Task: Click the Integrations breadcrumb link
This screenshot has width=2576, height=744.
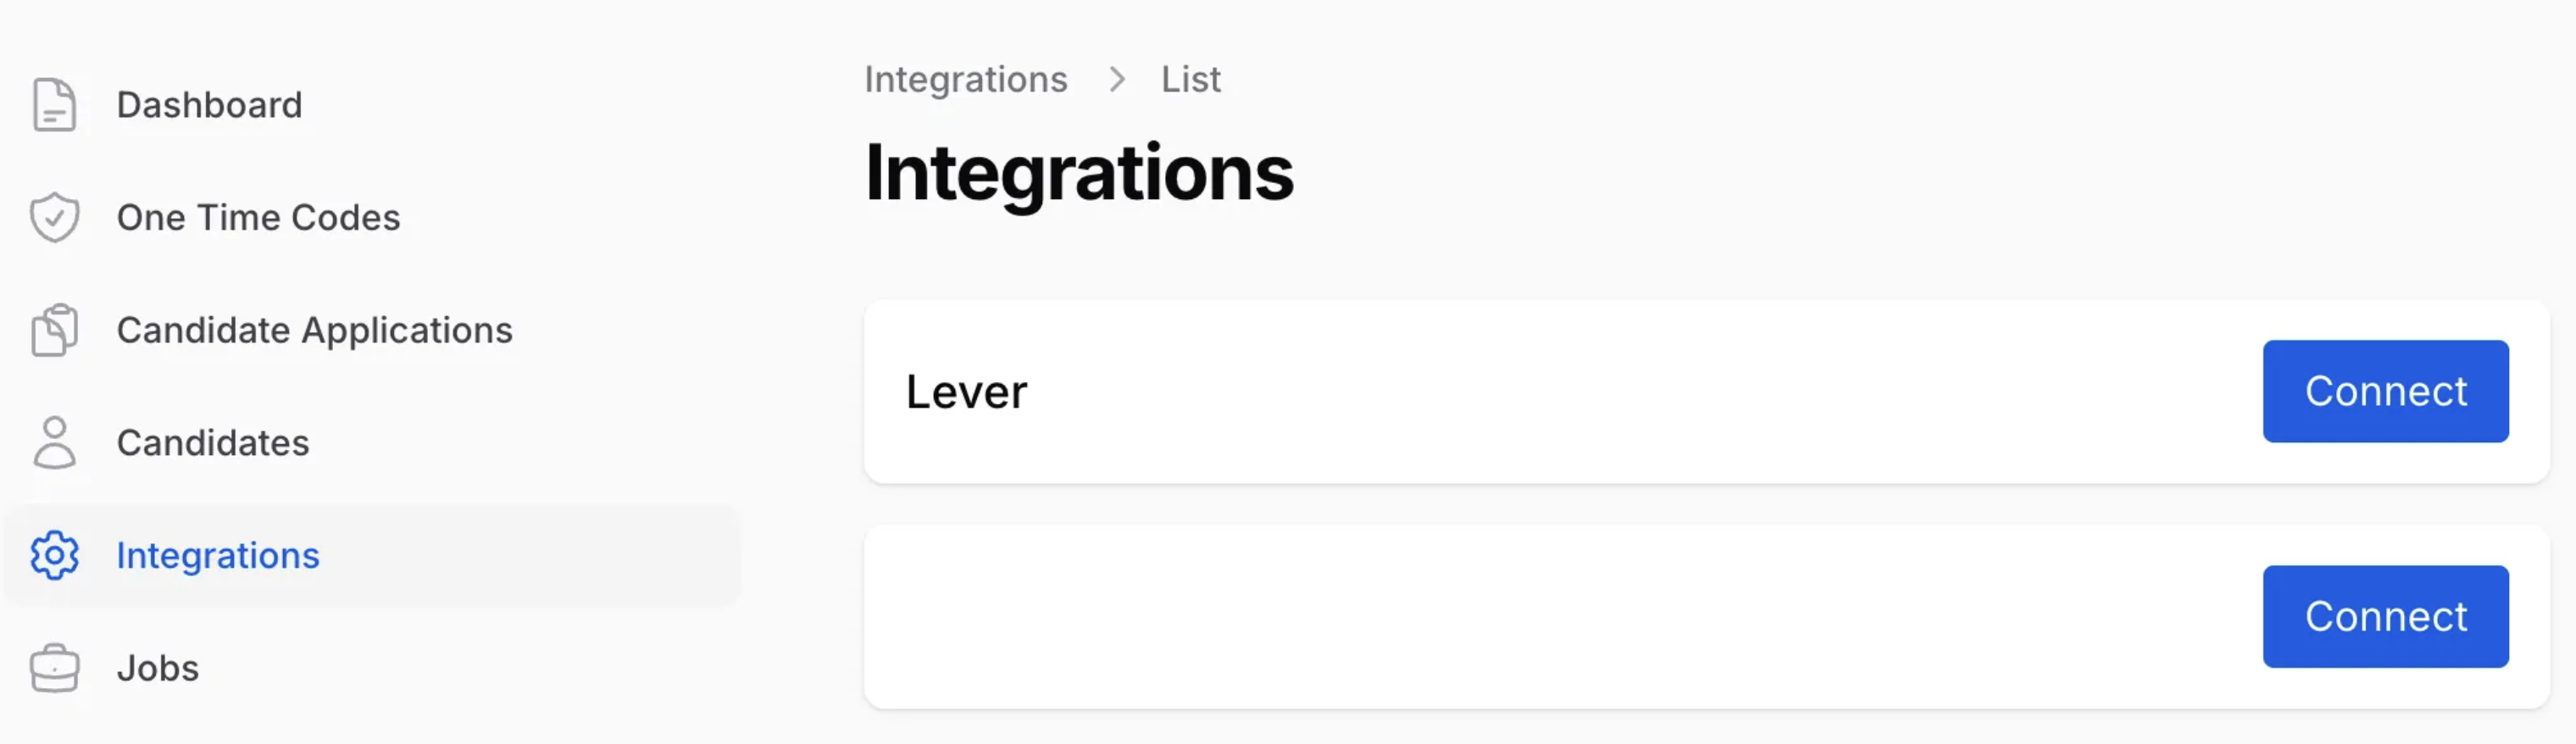Action: [966, 79]
